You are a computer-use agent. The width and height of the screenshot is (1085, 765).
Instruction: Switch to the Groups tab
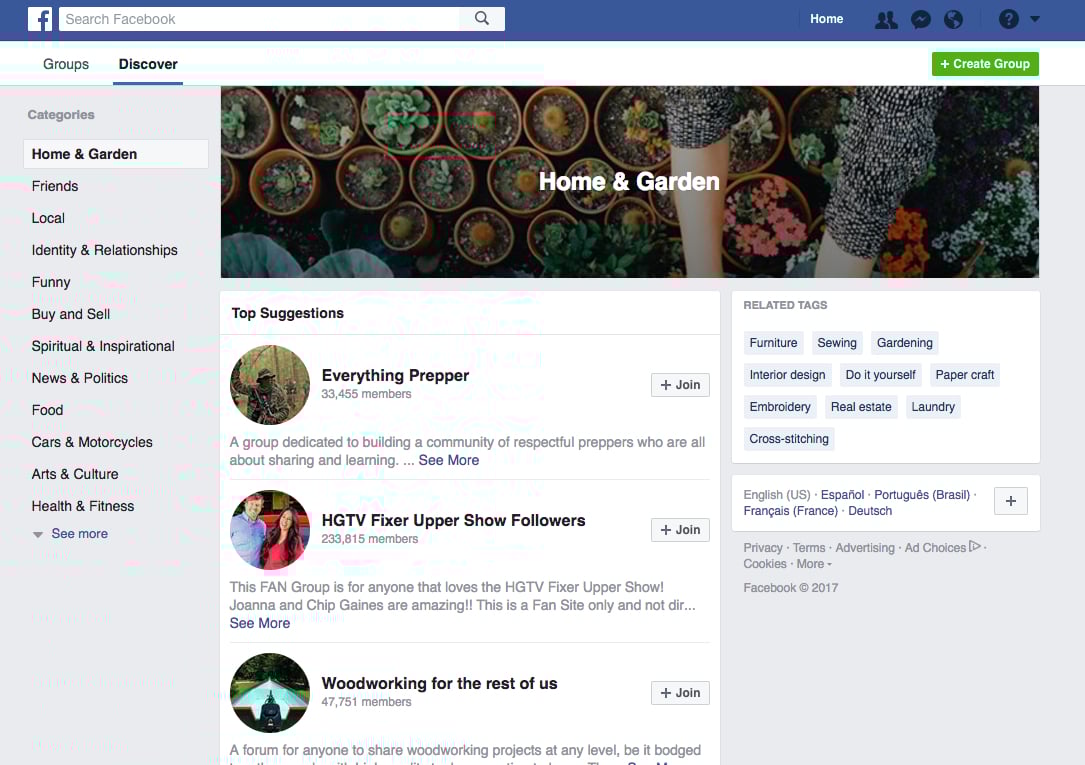[x=66, y=64]
